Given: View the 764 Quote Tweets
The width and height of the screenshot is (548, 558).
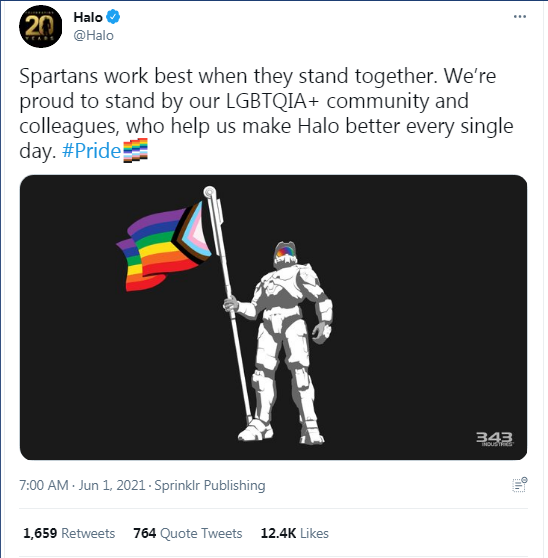Looking at the screenshot, I should click(188, 533).
